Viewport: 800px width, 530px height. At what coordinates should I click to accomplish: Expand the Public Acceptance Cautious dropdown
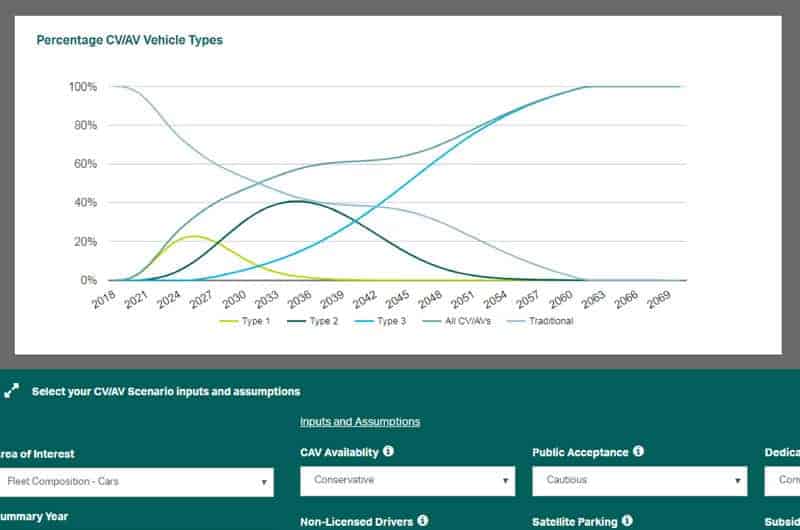pyautogui.click(x=639, y=480)
